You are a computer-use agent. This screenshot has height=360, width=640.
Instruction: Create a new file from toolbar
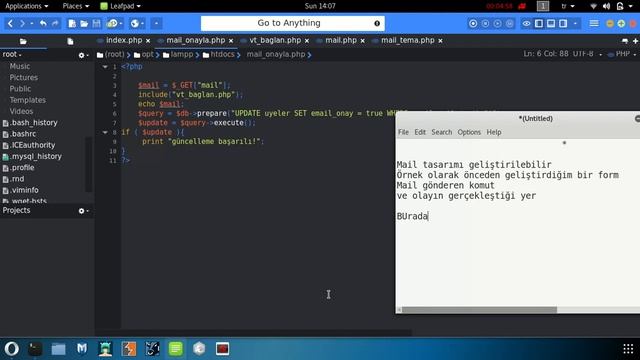coord(72,24)
